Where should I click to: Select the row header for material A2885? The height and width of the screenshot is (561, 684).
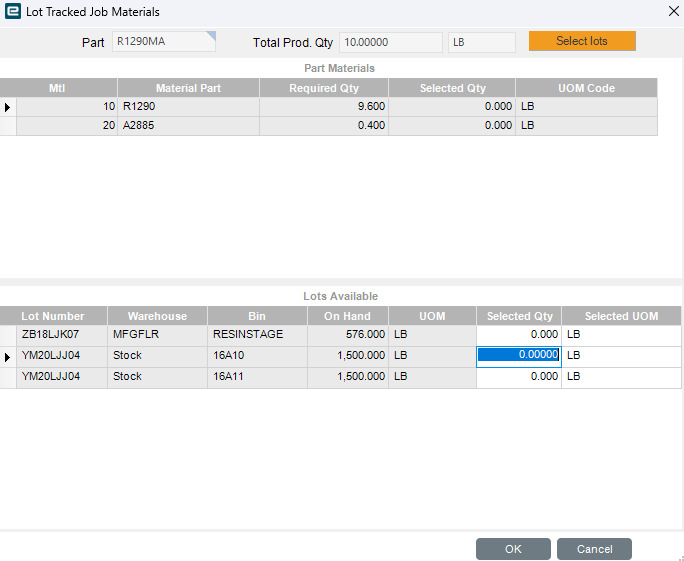(8, 126)
